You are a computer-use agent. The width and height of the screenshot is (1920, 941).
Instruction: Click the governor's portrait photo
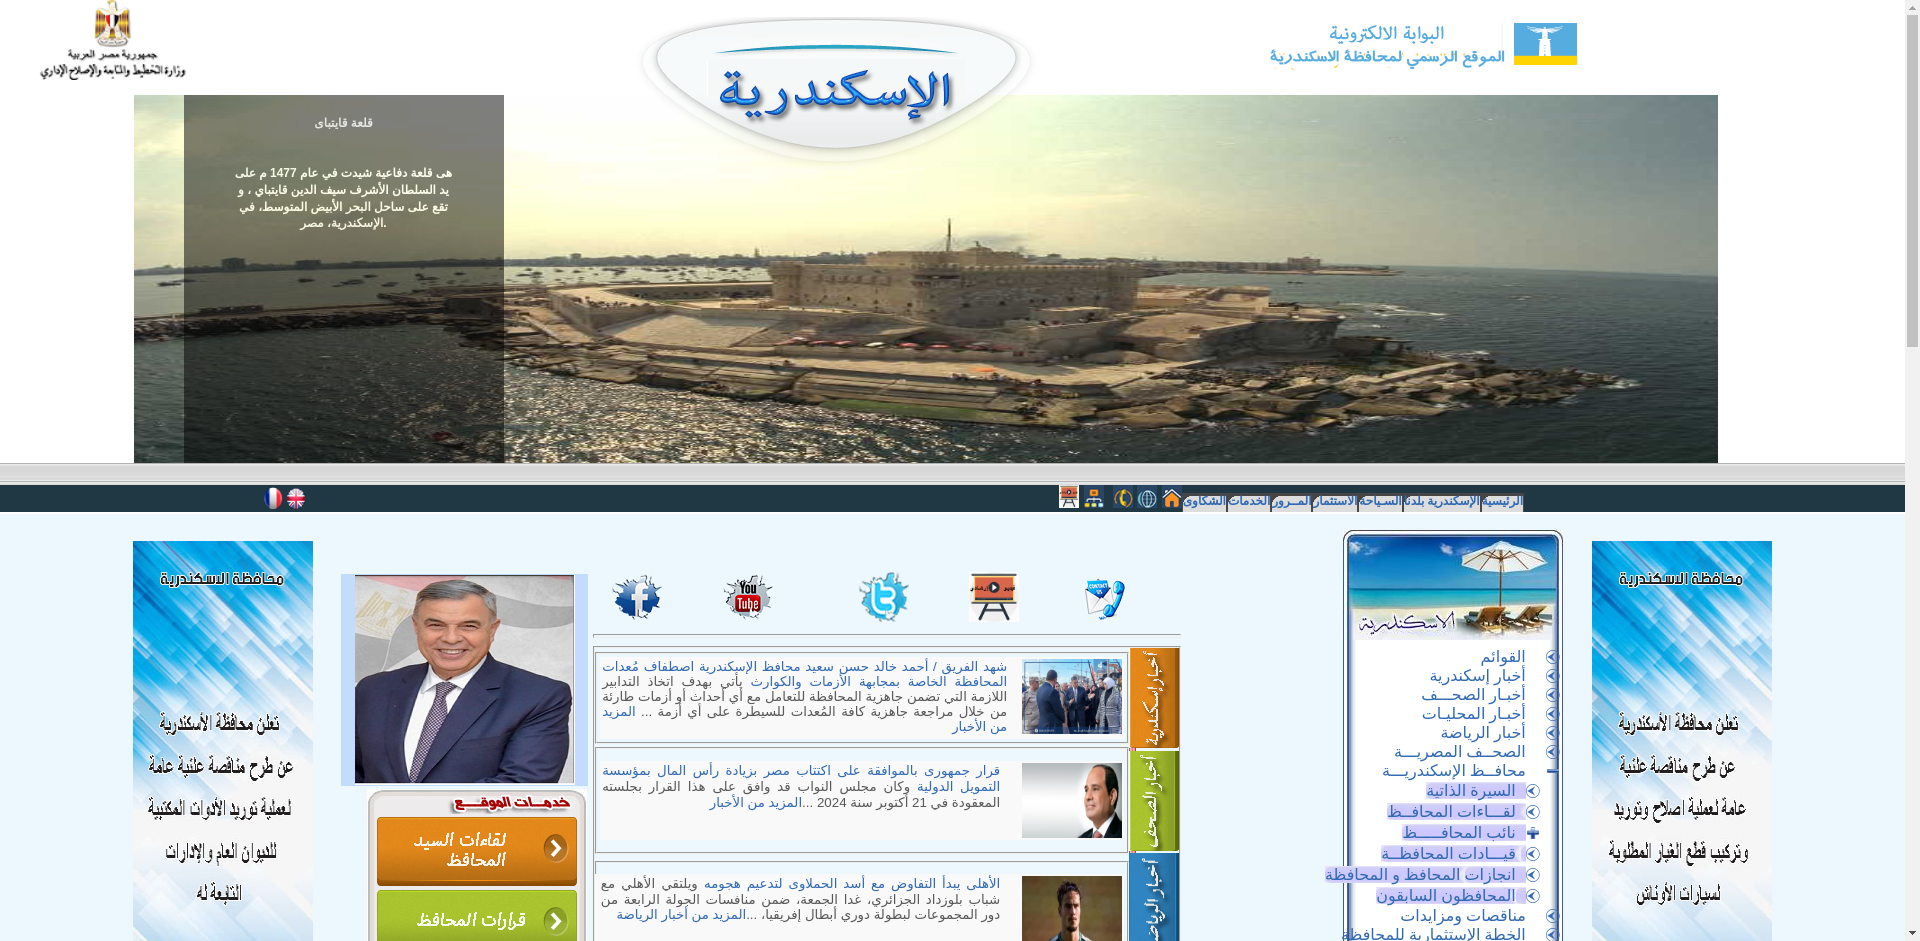tap(464, 679)
